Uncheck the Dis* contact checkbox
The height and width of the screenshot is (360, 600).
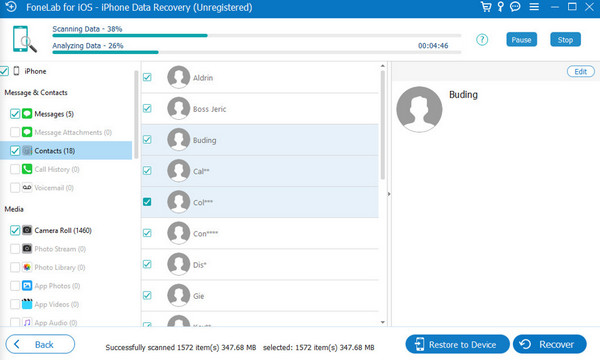coord(147,264)
